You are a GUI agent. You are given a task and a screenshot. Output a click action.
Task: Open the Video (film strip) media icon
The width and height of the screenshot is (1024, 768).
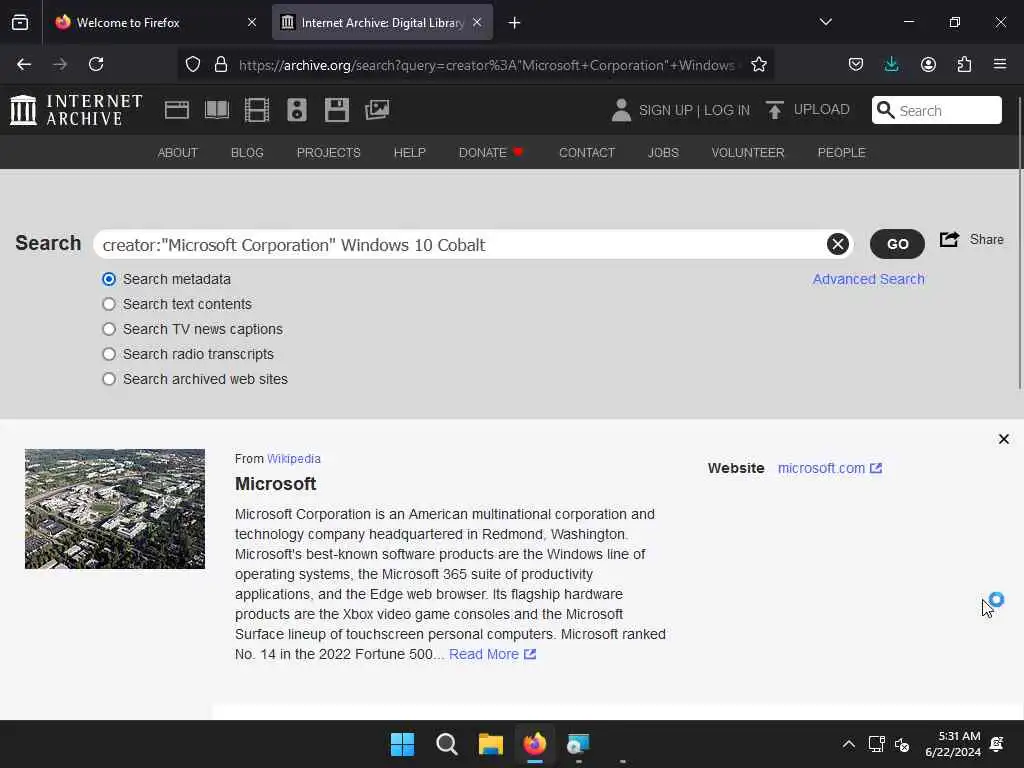(257, 110)
